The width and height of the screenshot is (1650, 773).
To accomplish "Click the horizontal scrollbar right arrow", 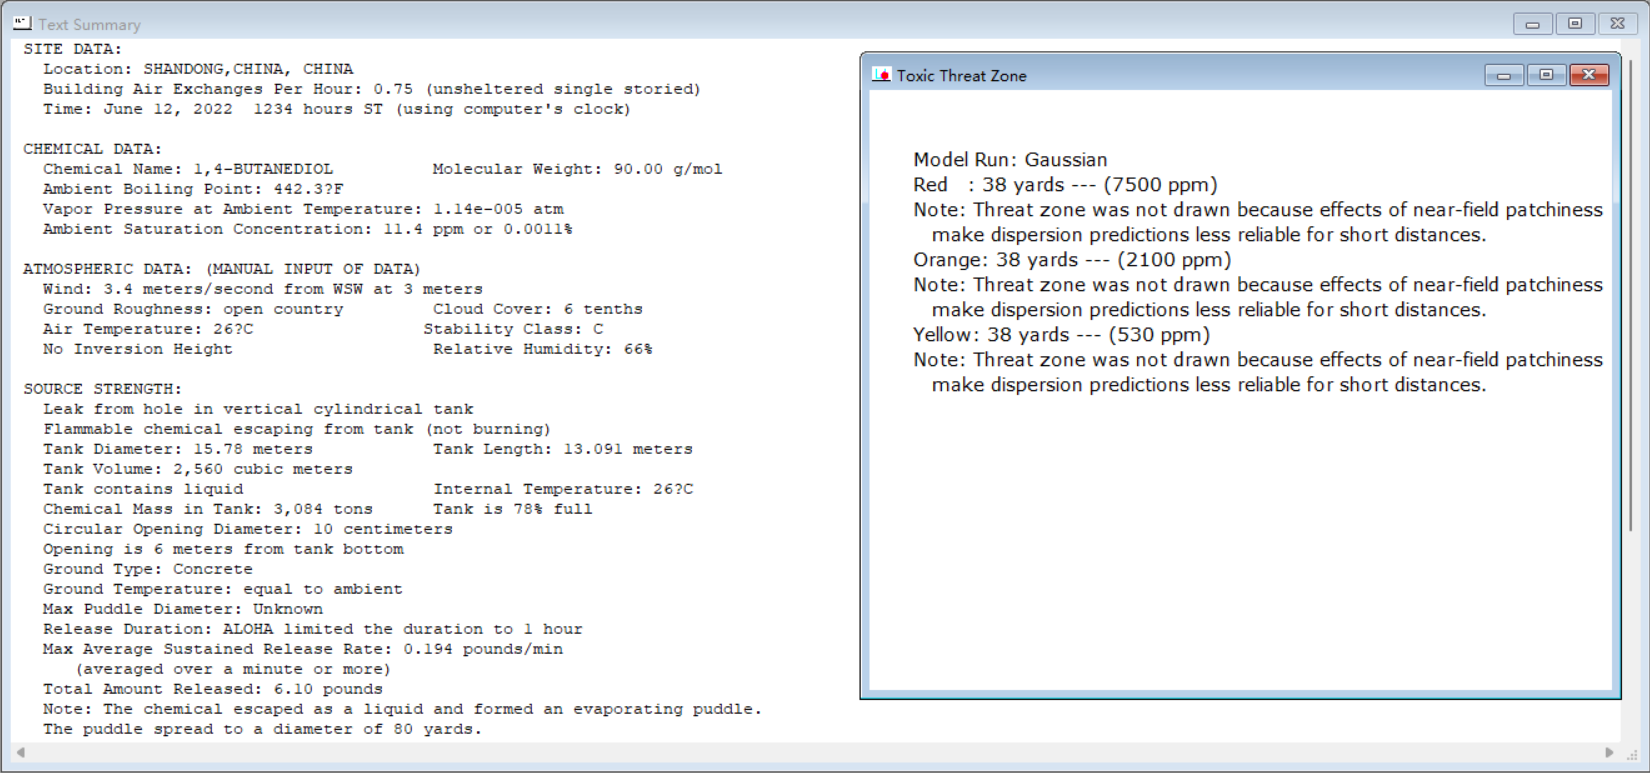I will tap(1609, 752).
